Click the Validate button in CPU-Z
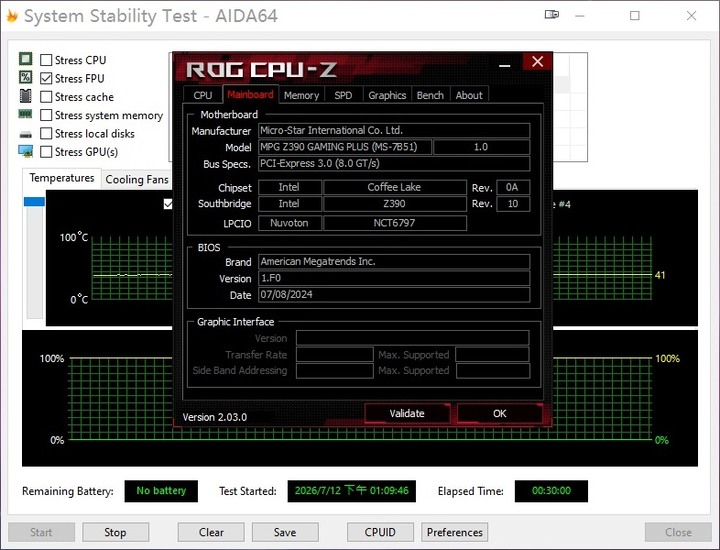720x550 pixels. [x=407, y=413]
